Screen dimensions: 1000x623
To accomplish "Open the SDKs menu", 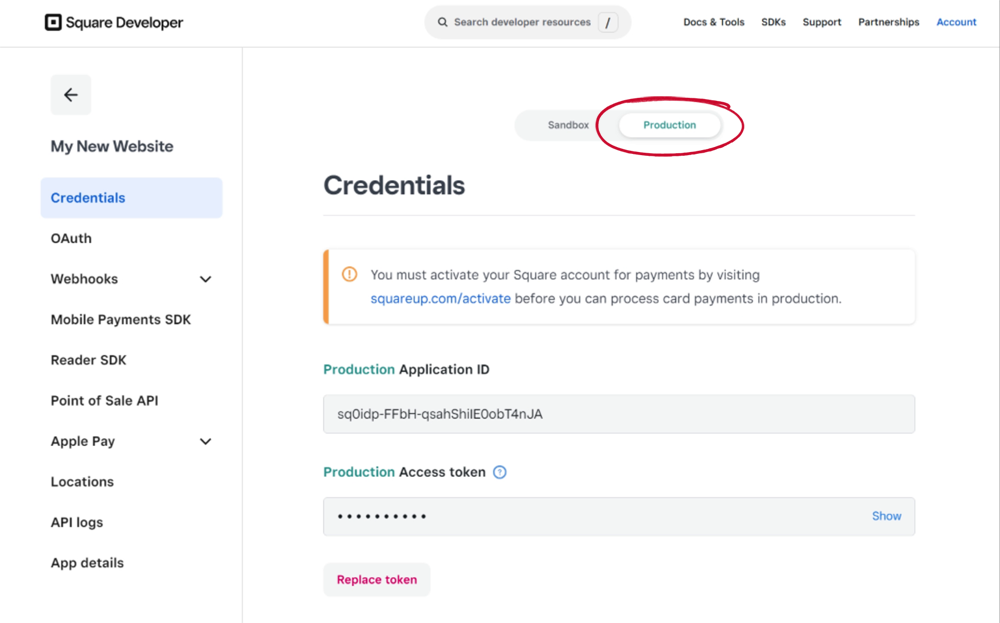I will [773, 22].
